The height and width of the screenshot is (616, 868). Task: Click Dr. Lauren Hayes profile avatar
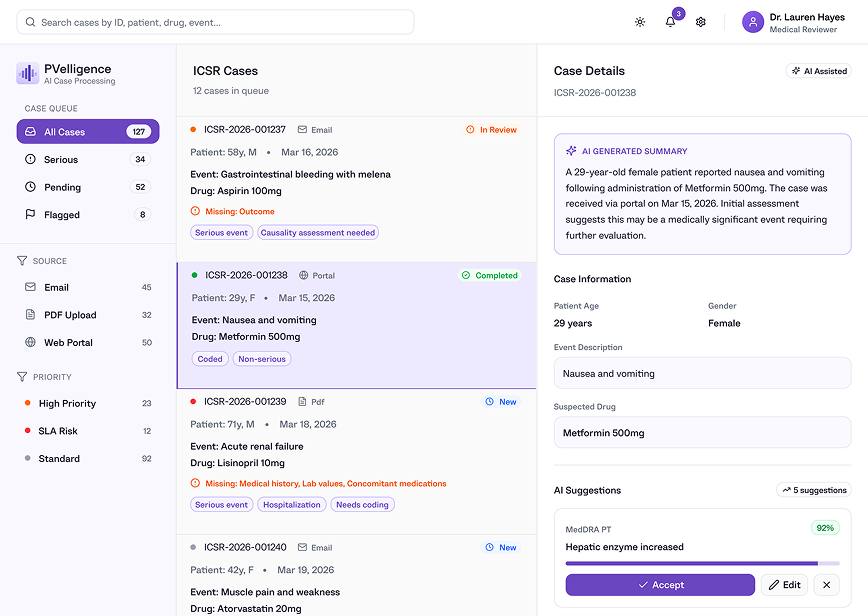tap(753, 22)
